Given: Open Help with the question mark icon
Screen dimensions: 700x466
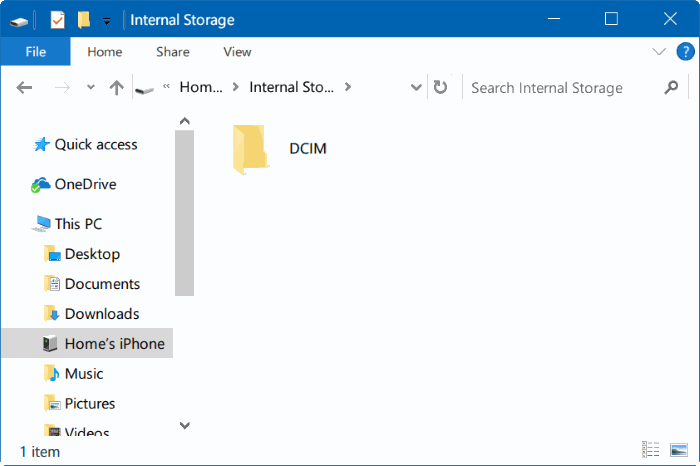Looking at the screenshot, I should [x=685, y=51].
